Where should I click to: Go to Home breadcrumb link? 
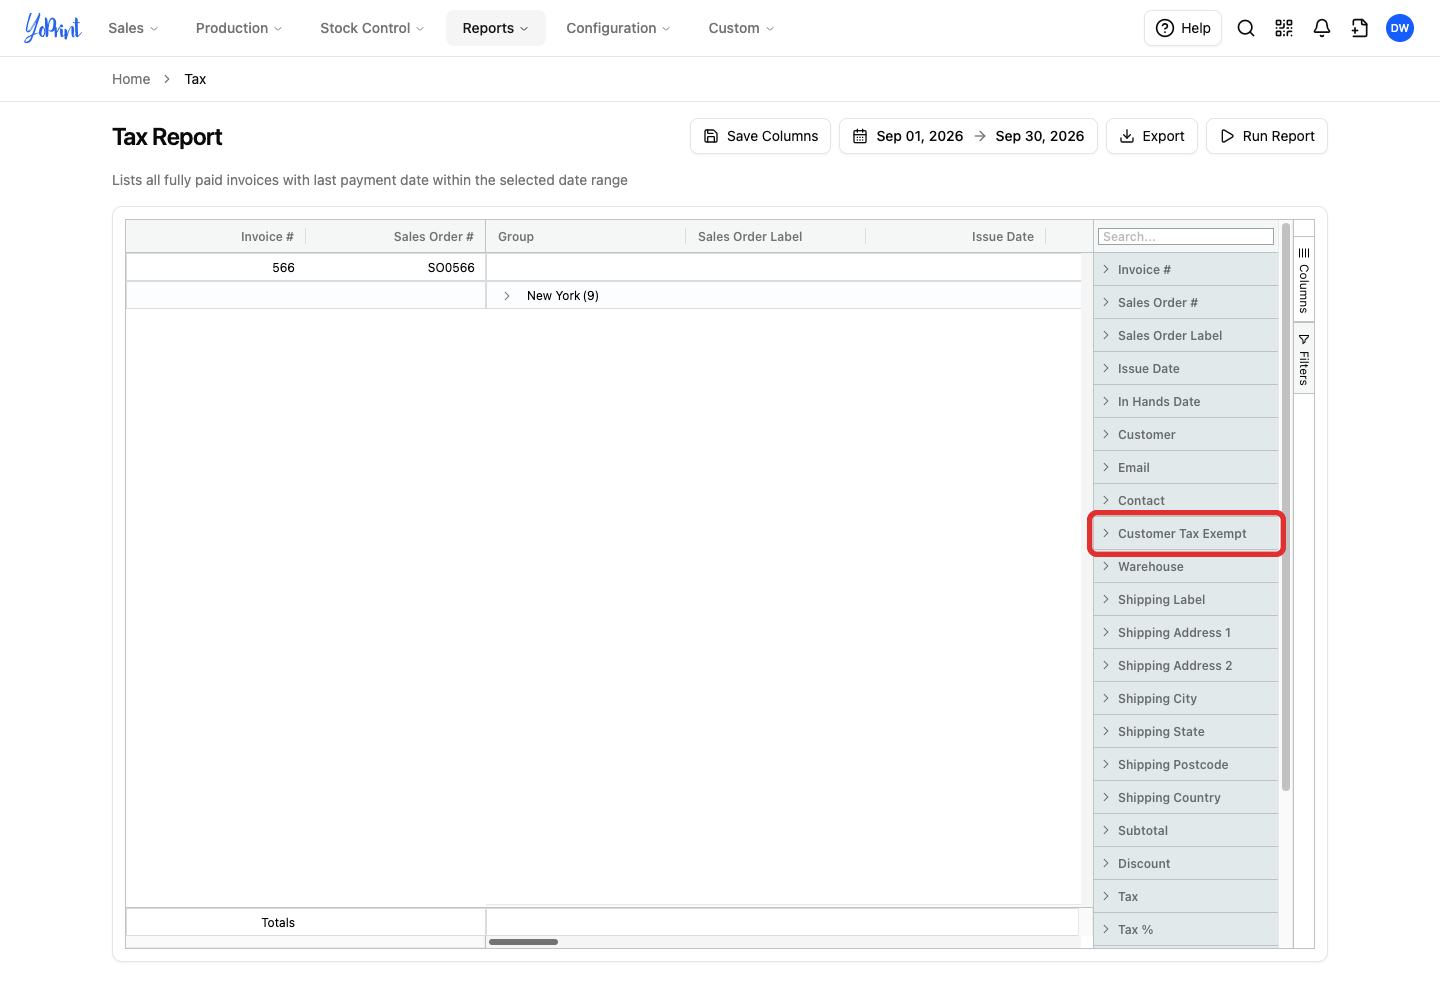coord(131,79)
